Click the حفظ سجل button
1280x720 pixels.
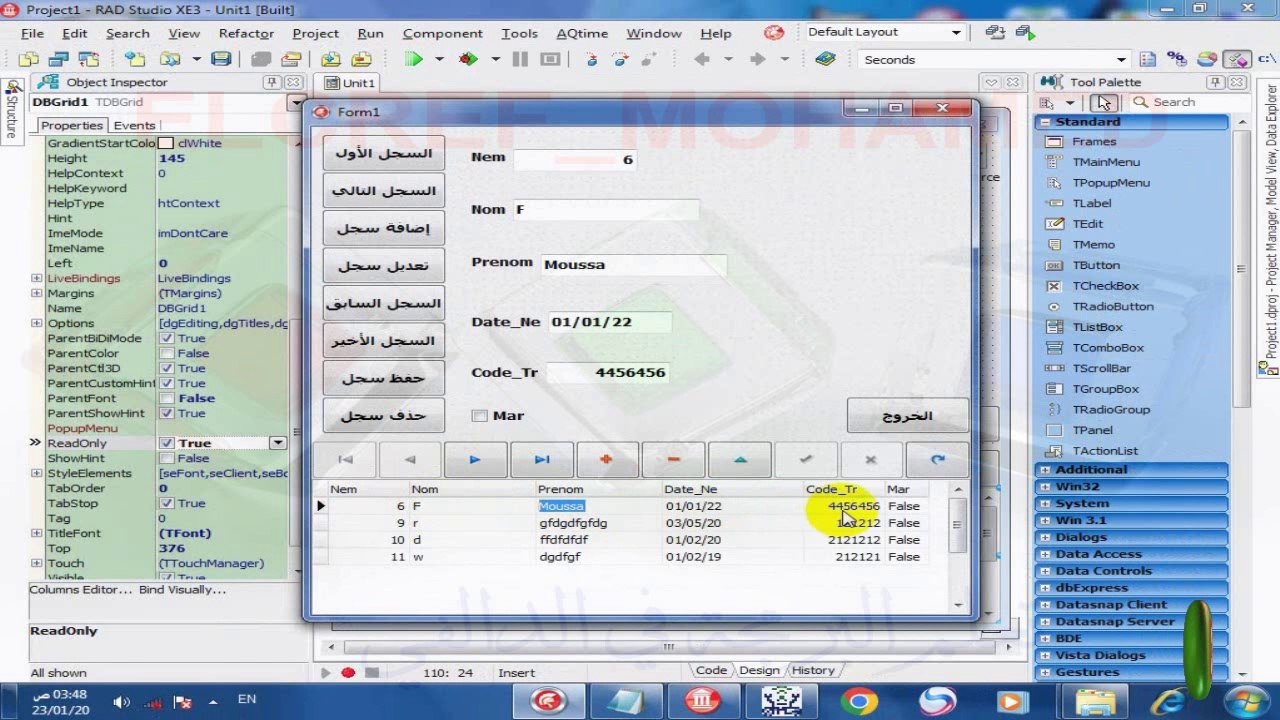tap(384, 378)
